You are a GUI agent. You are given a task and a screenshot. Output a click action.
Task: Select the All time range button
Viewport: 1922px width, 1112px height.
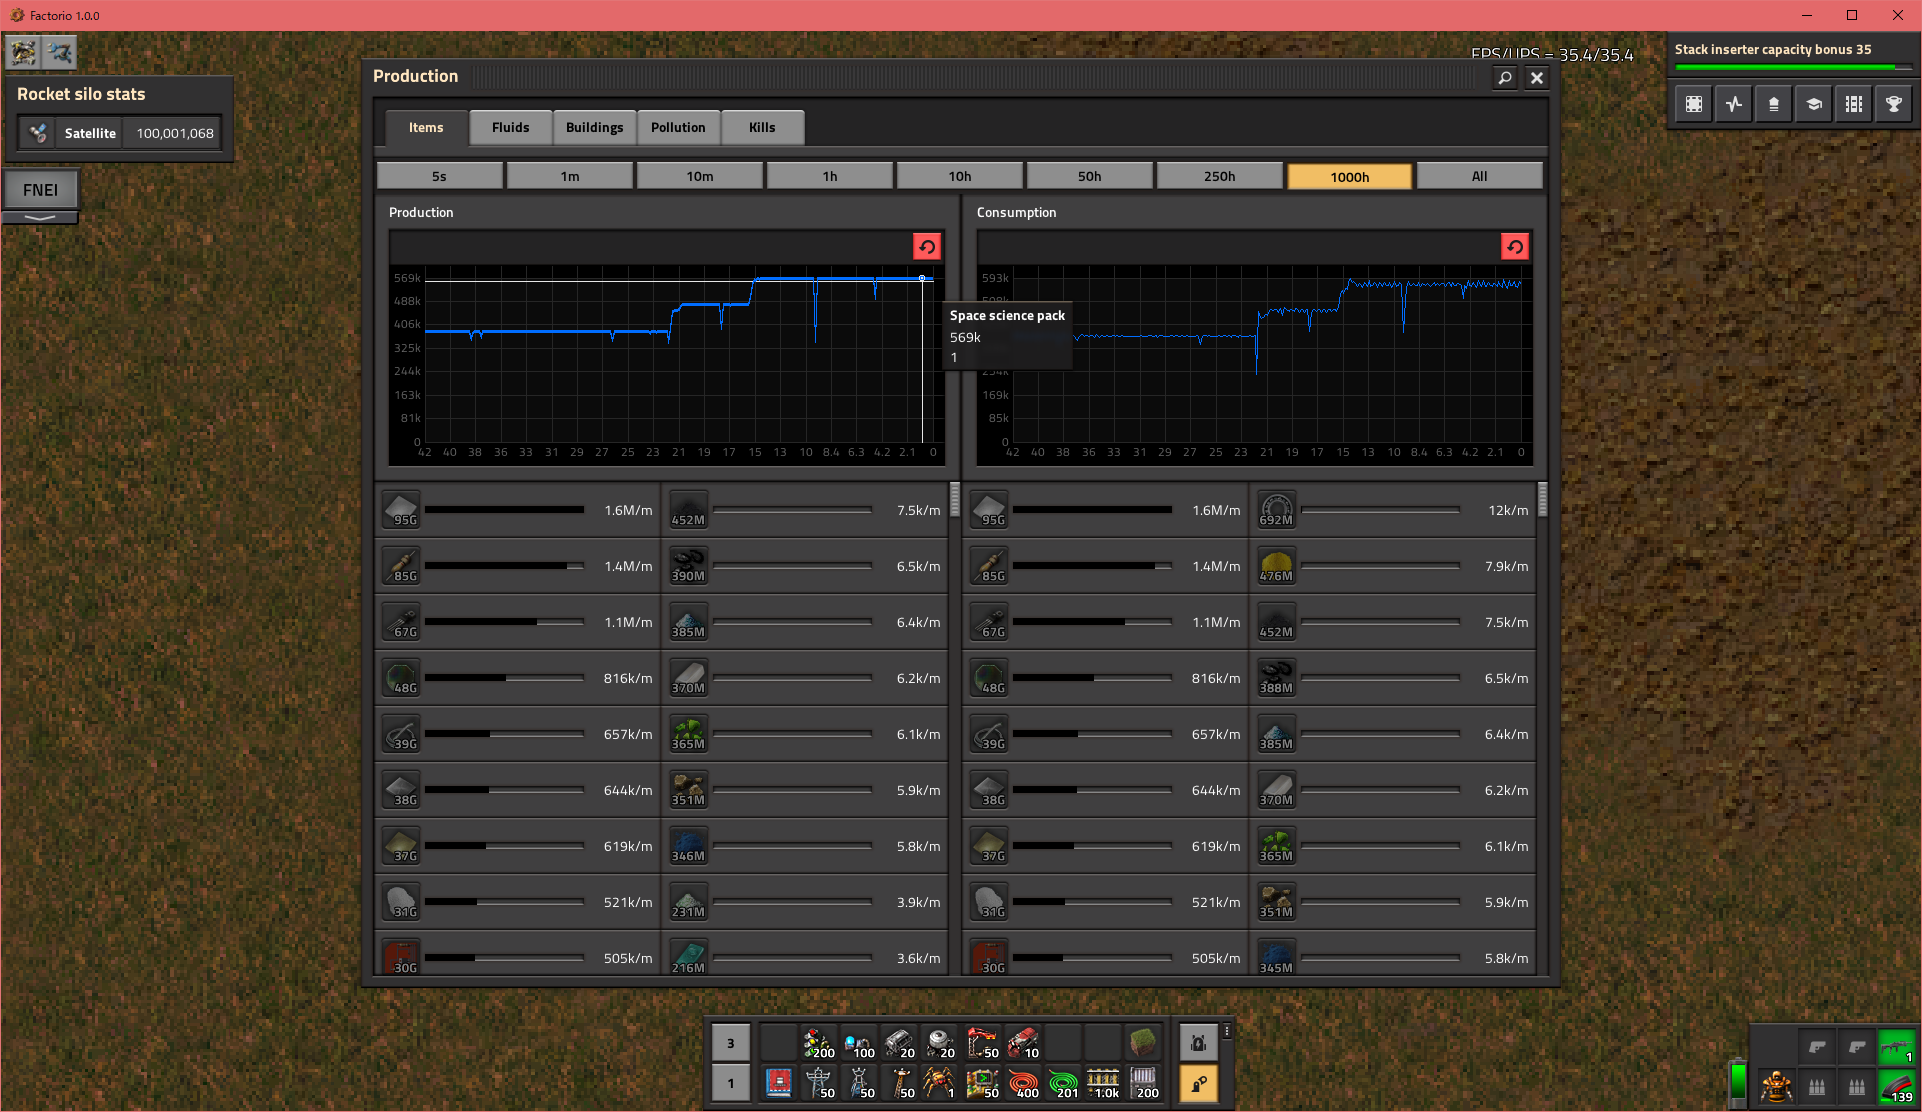pyautogui.click(x=1479, y=176)
